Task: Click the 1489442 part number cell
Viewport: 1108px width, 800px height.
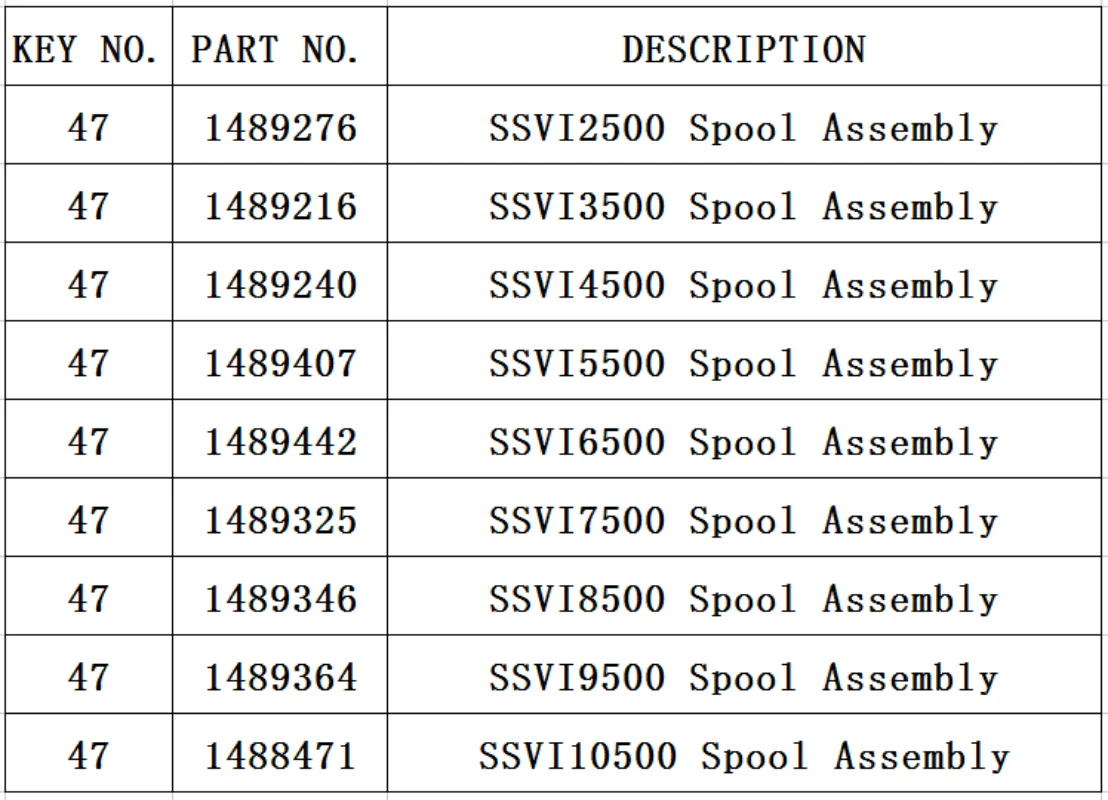Action: pos(281,443)
